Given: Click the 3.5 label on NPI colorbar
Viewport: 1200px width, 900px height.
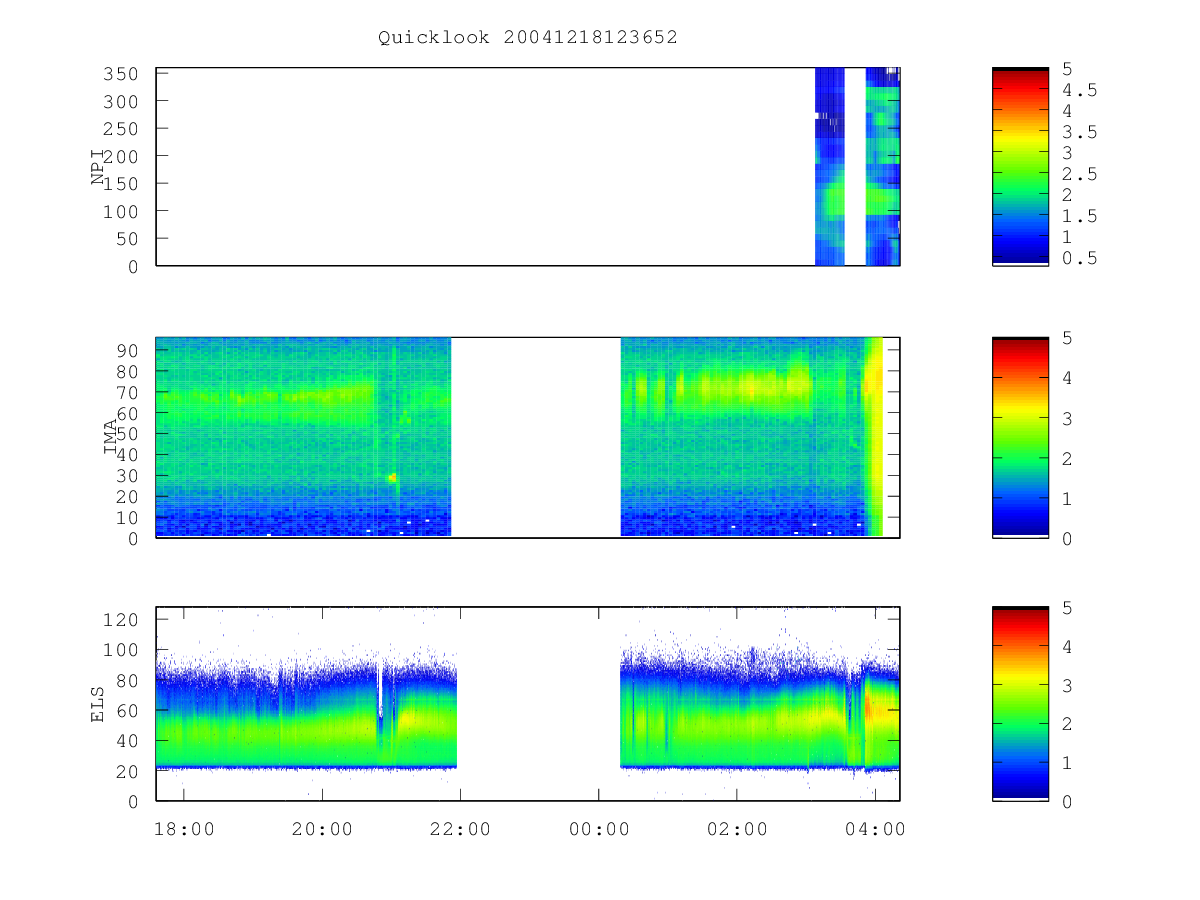Looking at the screenshot, I should tap(1080, 131).
